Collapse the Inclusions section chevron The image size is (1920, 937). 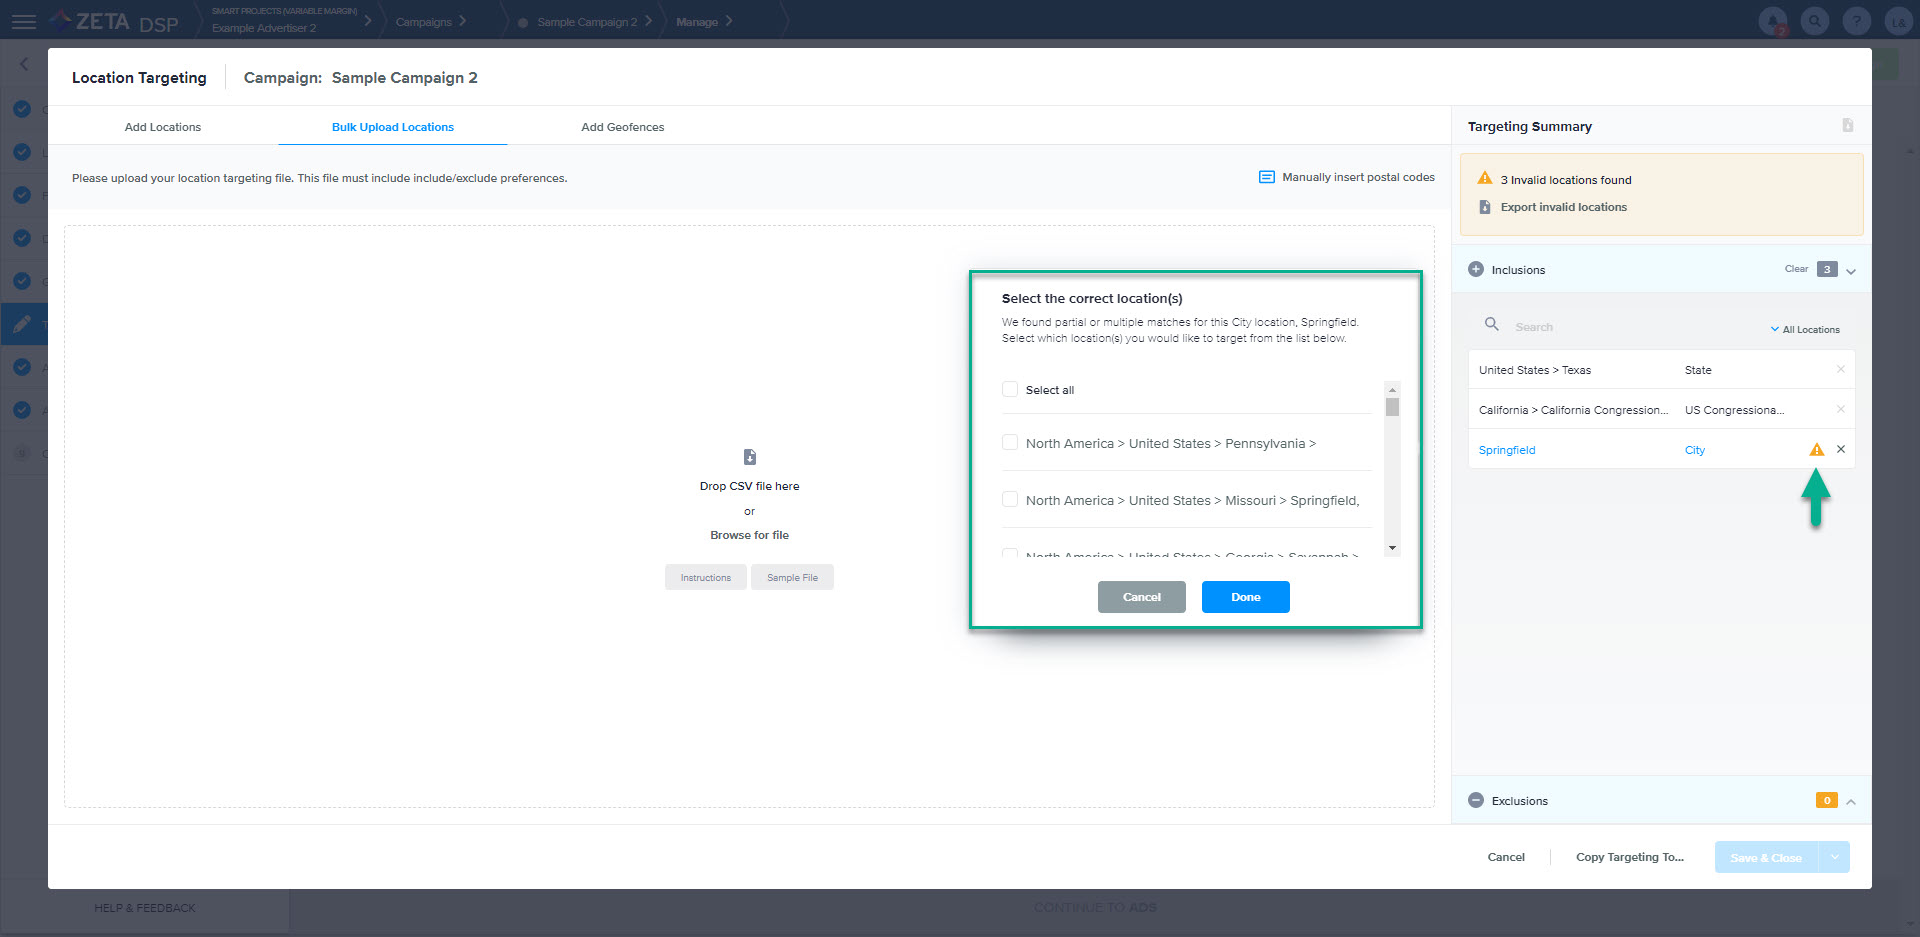tap(1851, 271)
